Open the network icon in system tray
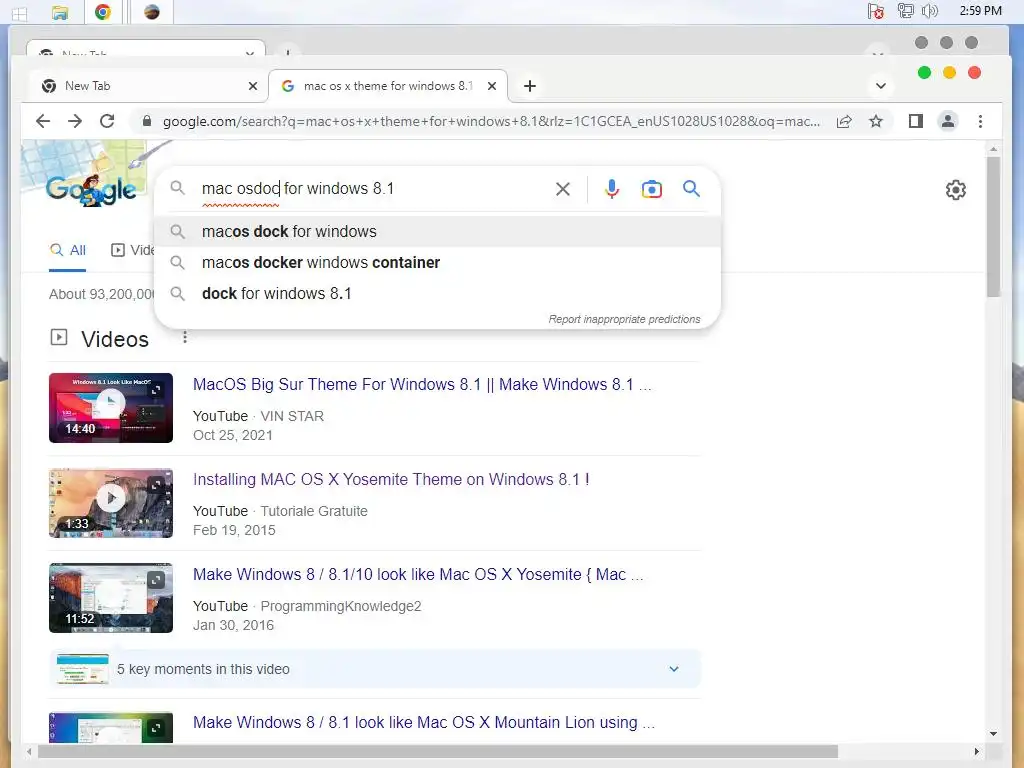 coord(905,10)
